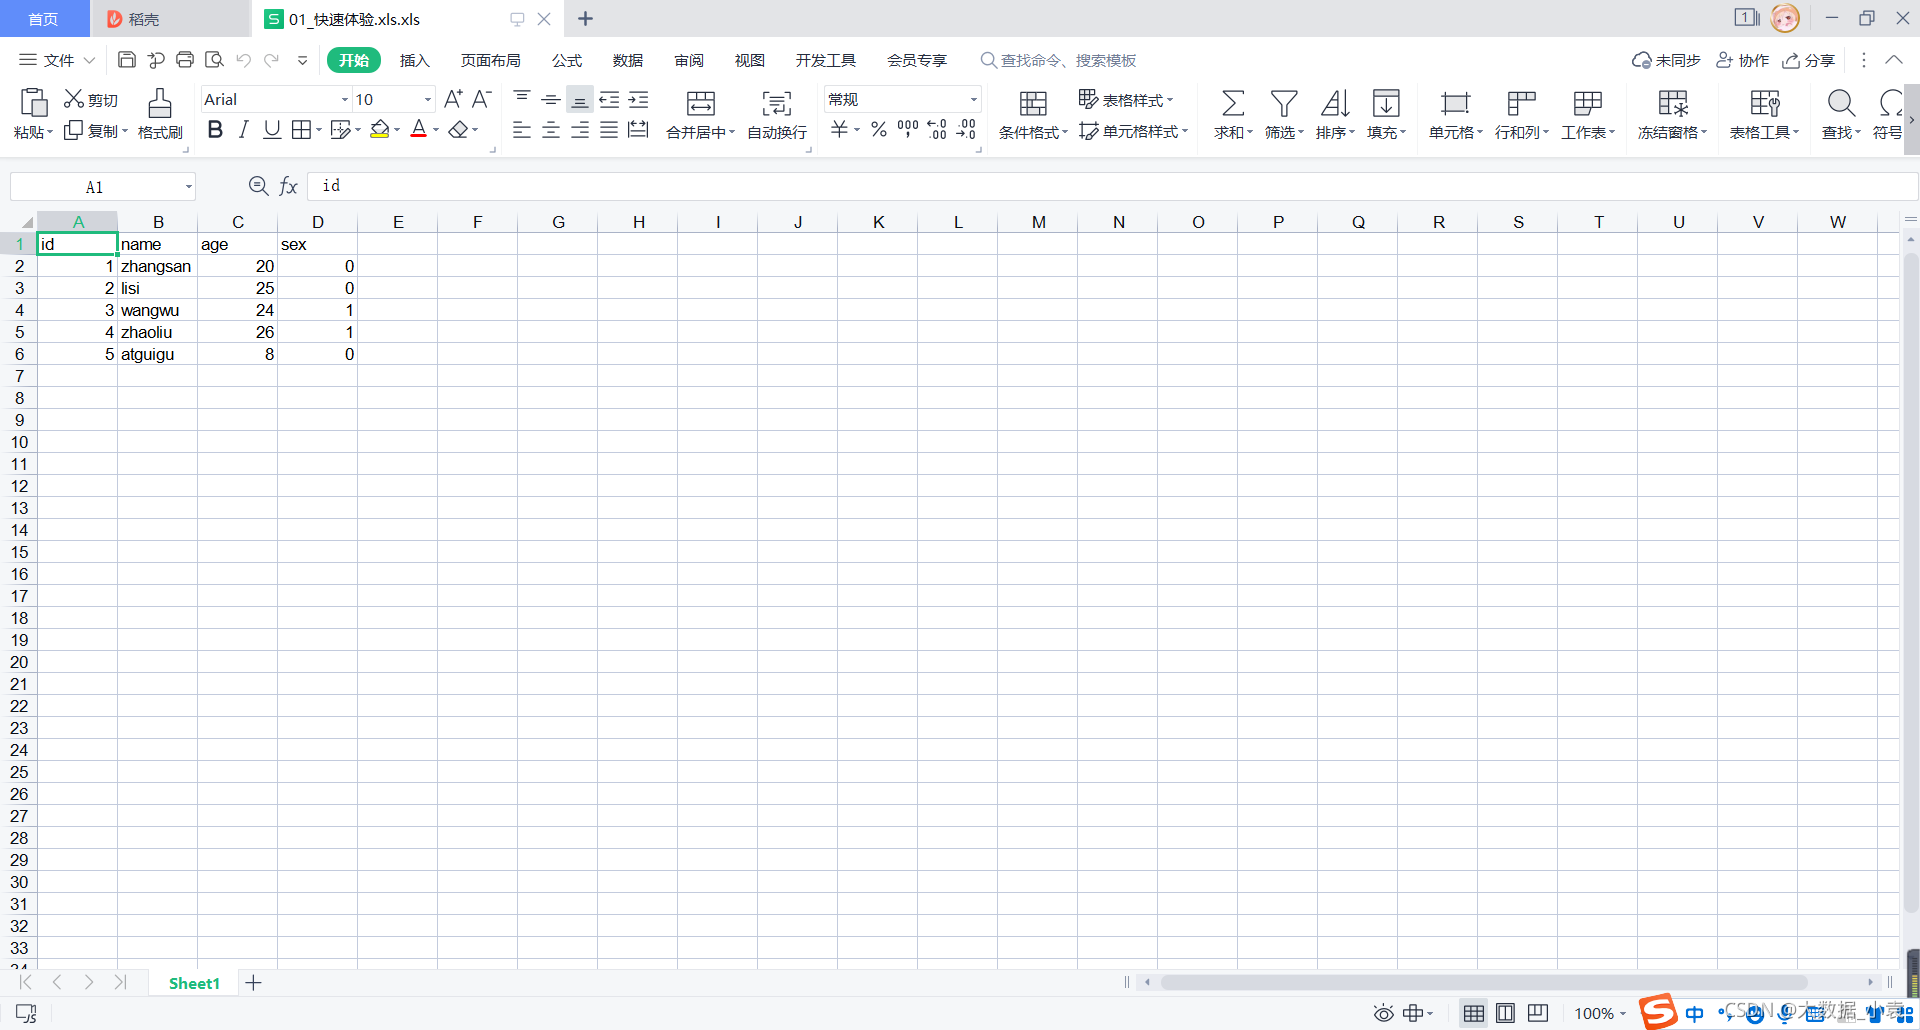This screenshot has width=1920, height=1030.
Task: Align text to middle vertically
Action: coord(551,99)
